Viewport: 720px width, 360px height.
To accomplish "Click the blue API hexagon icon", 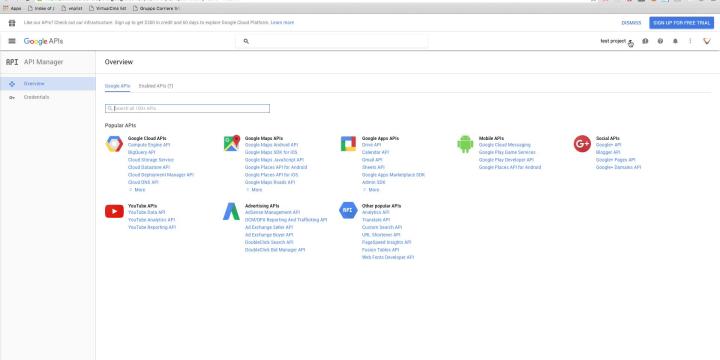I will tap(348, 210).
